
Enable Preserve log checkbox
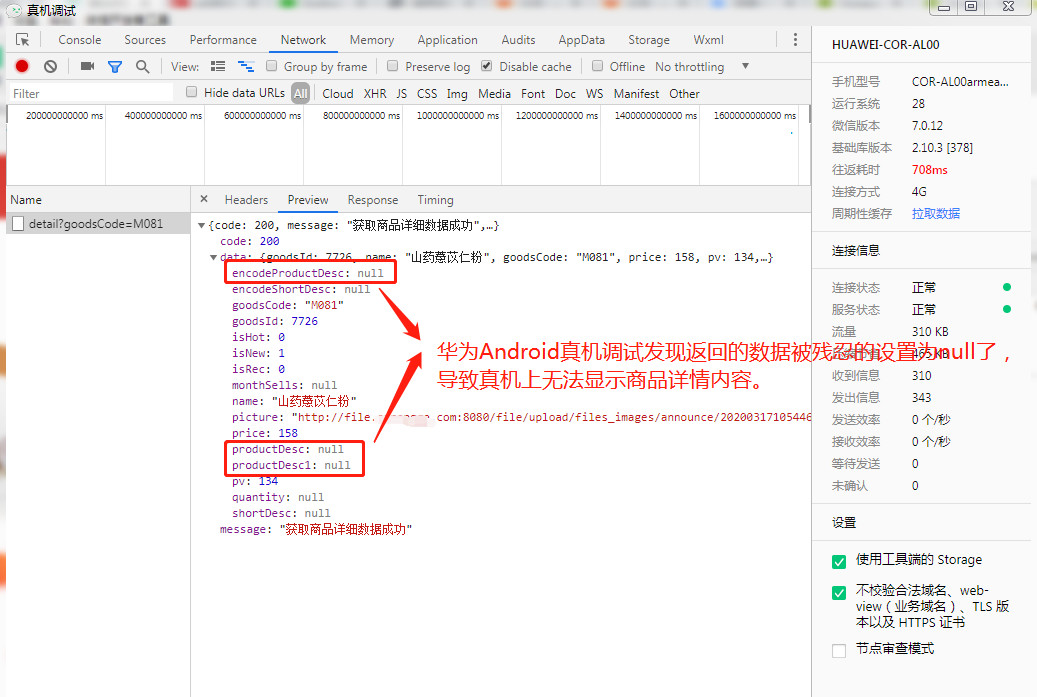pos(393,65)
